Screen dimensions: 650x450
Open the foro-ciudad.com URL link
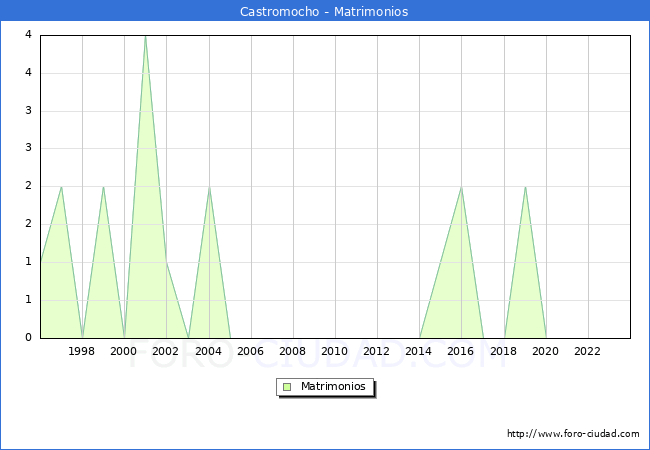tap(573, 434)
